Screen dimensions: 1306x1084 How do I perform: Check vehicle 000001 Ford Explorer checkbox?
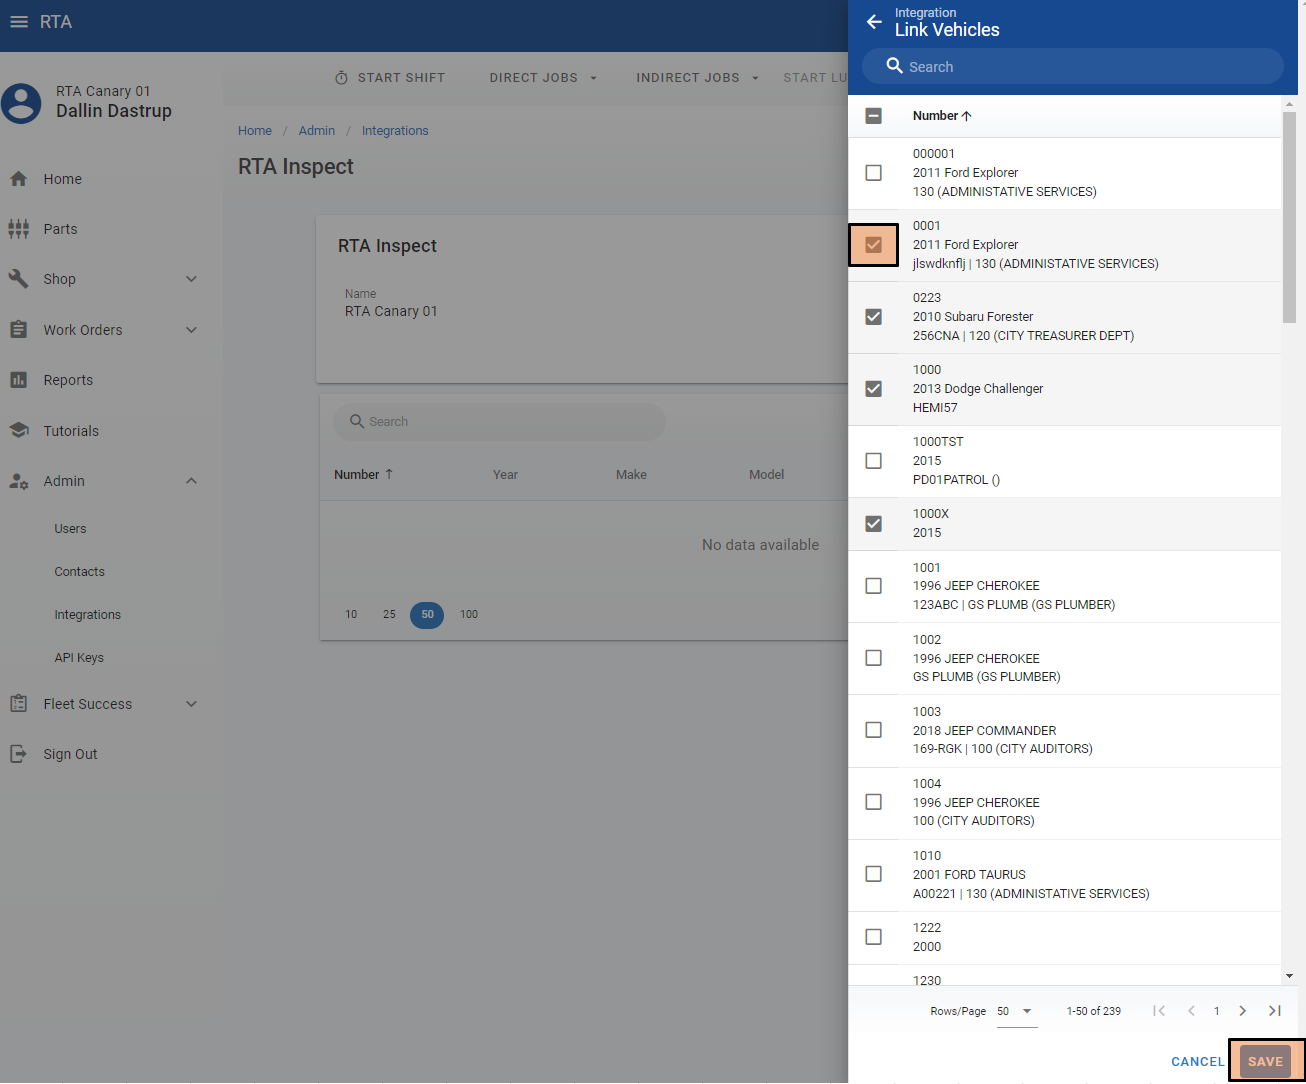[x=873, y=173]
